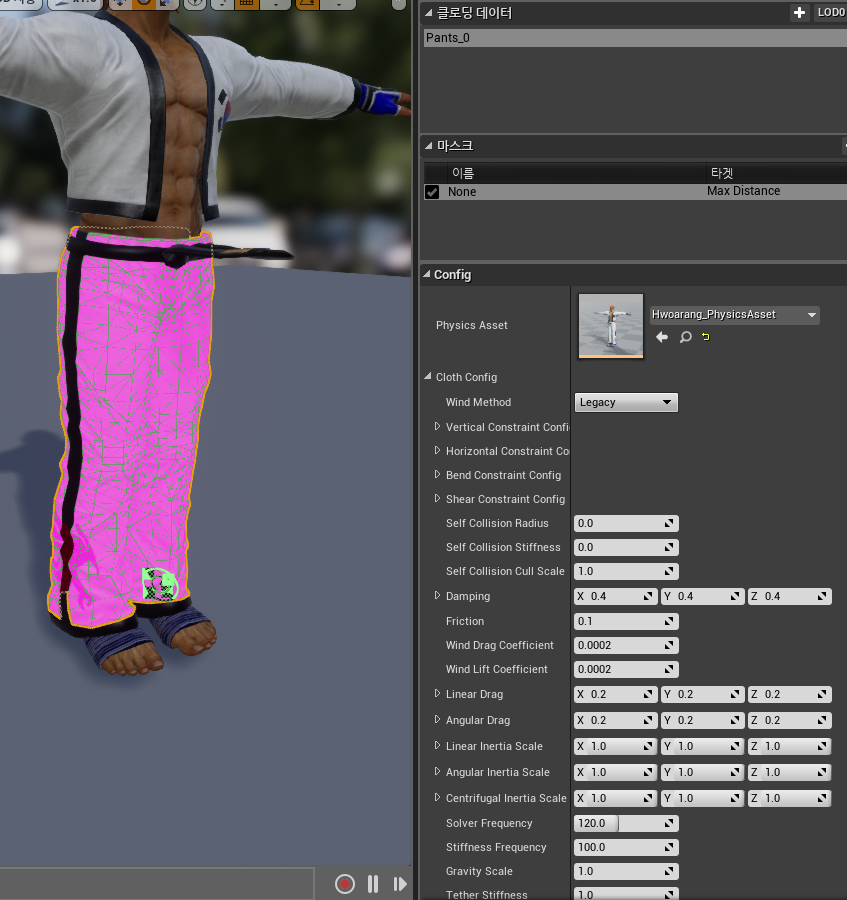This screenshot has width=847, height=900.
Task: Edit the Gravity Scale field
Action: (626, 872)
